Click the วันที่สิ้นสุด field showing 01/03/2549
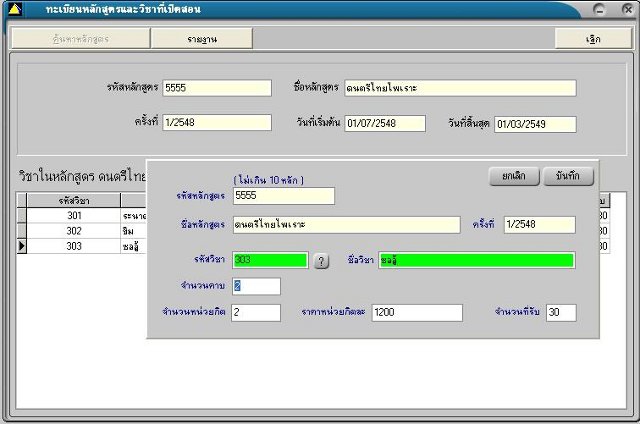 (x=536, y=124)
